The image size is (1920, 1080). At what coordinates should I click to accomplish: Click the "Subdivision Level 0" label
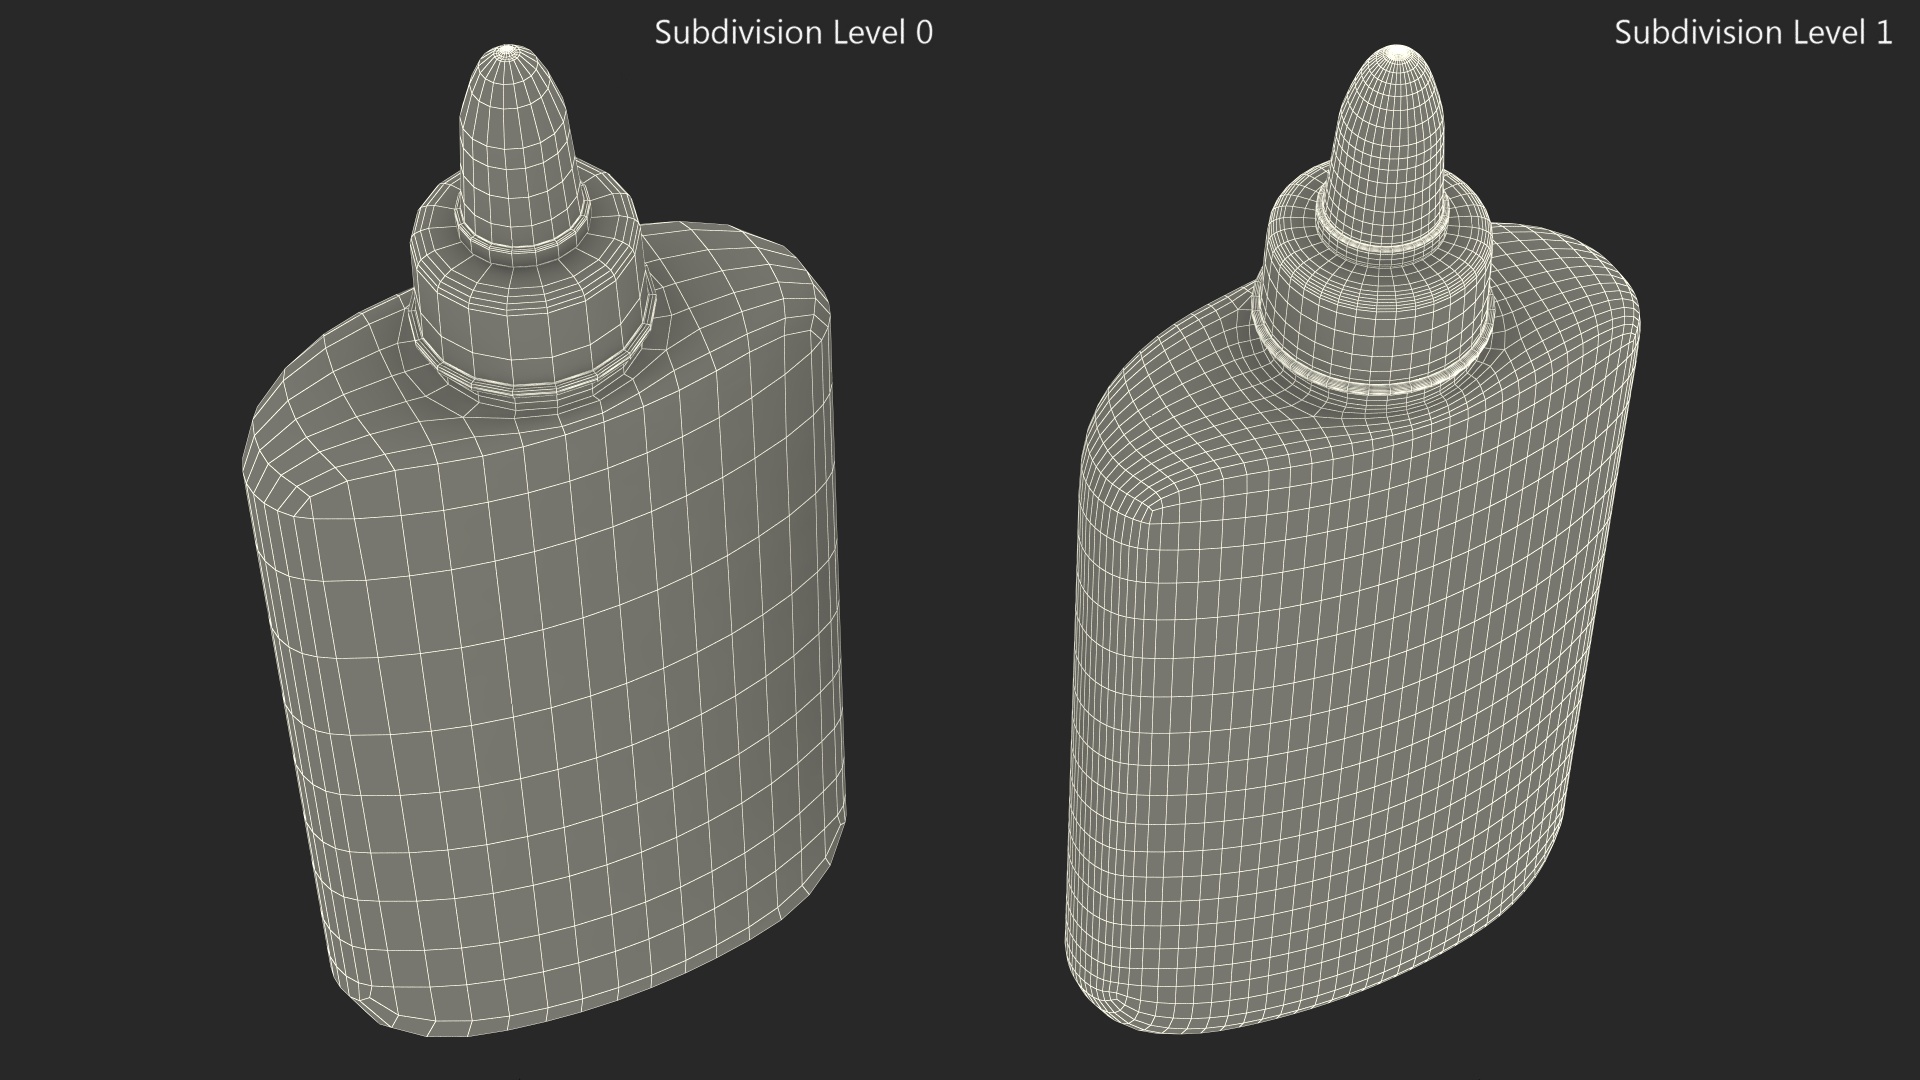793,32
